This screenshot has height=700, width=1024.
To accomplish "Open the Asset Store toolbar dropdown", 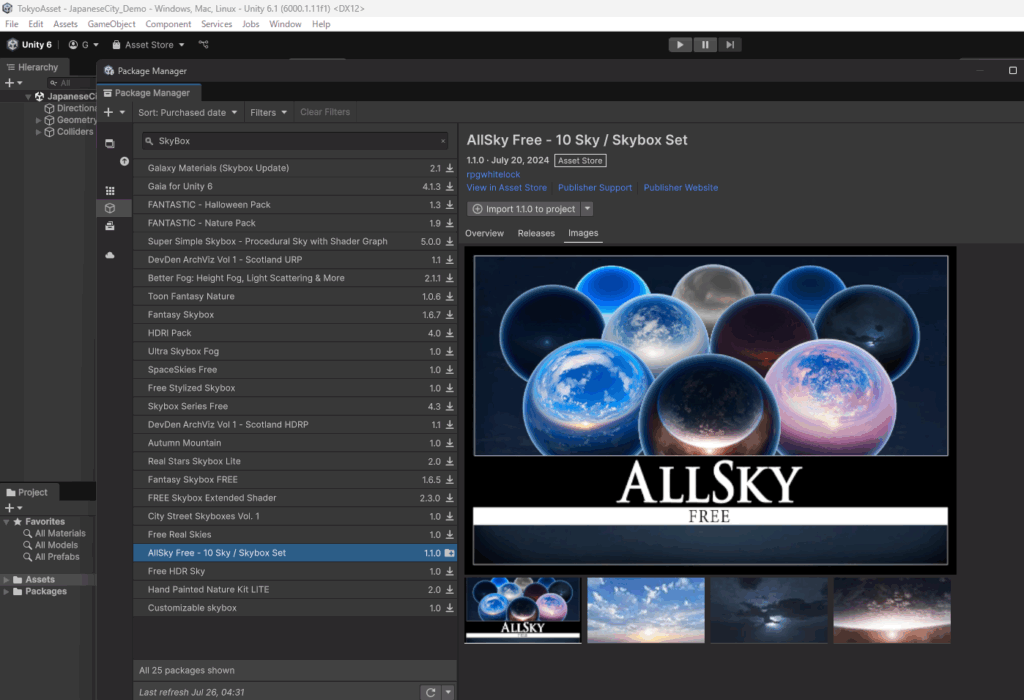I will pyautogui.click(x=148, y=44).
